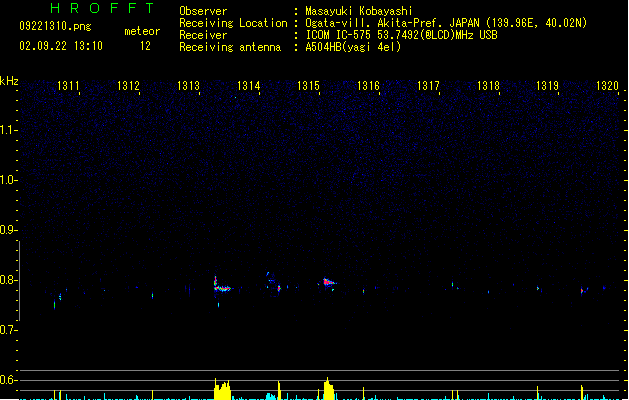The image size is (629, 400).
Task: Click the small echo just before 1320
Action: (584, 290)
